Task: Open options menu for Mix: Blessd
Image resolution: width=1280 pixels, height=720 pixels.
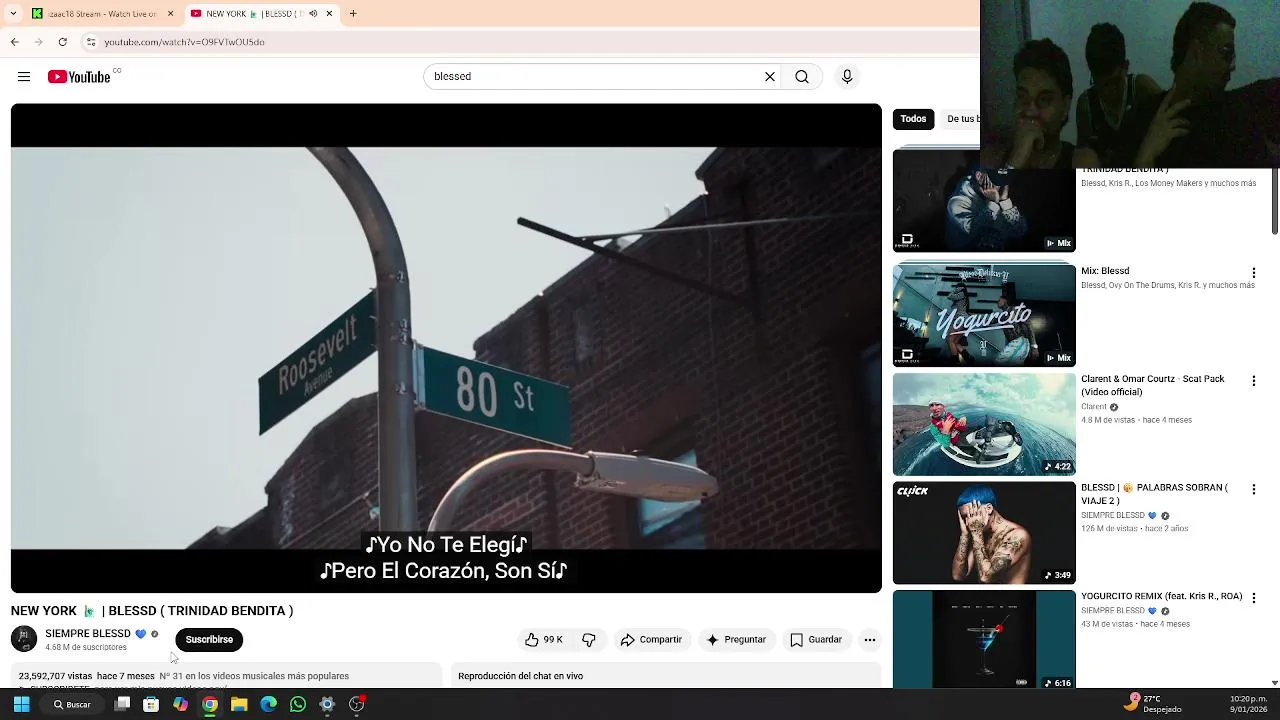Action: coord(1253,273)
